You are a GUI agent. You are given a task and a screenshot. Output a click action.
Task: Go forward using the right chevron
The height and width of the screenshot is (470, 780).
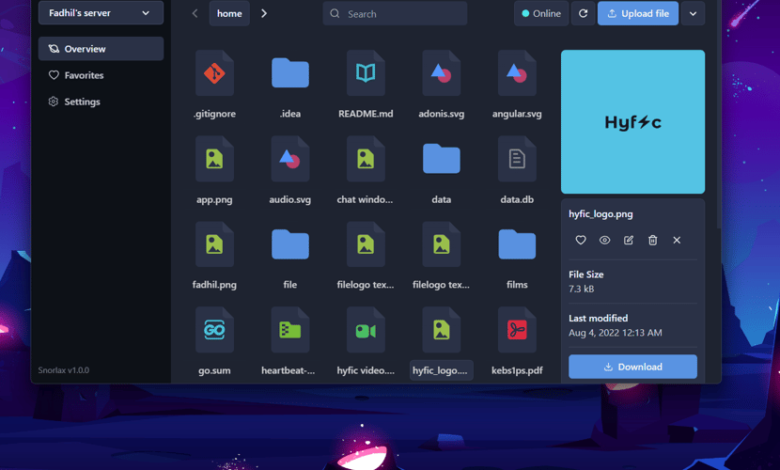pyautogui.click(x=264, y=13)
